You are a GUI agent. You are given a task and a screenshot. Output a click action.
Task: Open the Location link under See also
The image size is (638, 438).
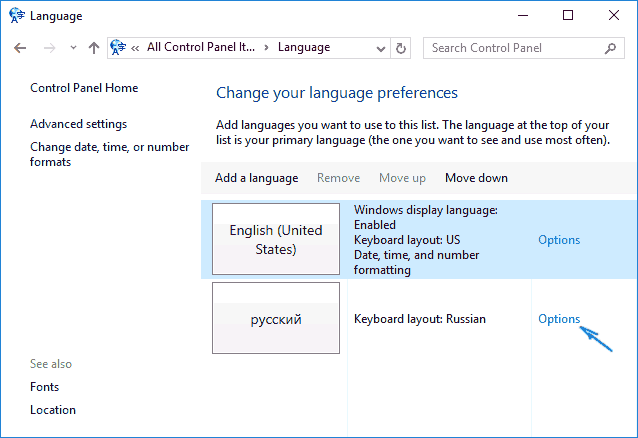click(53, 410)
